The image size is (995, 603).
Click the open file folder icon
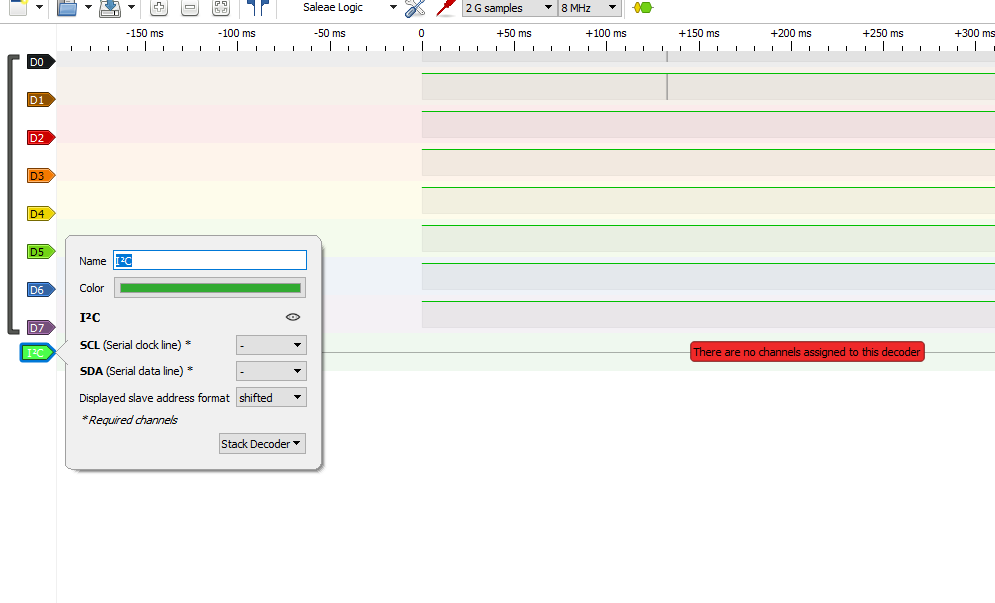(x=67, y=8)
